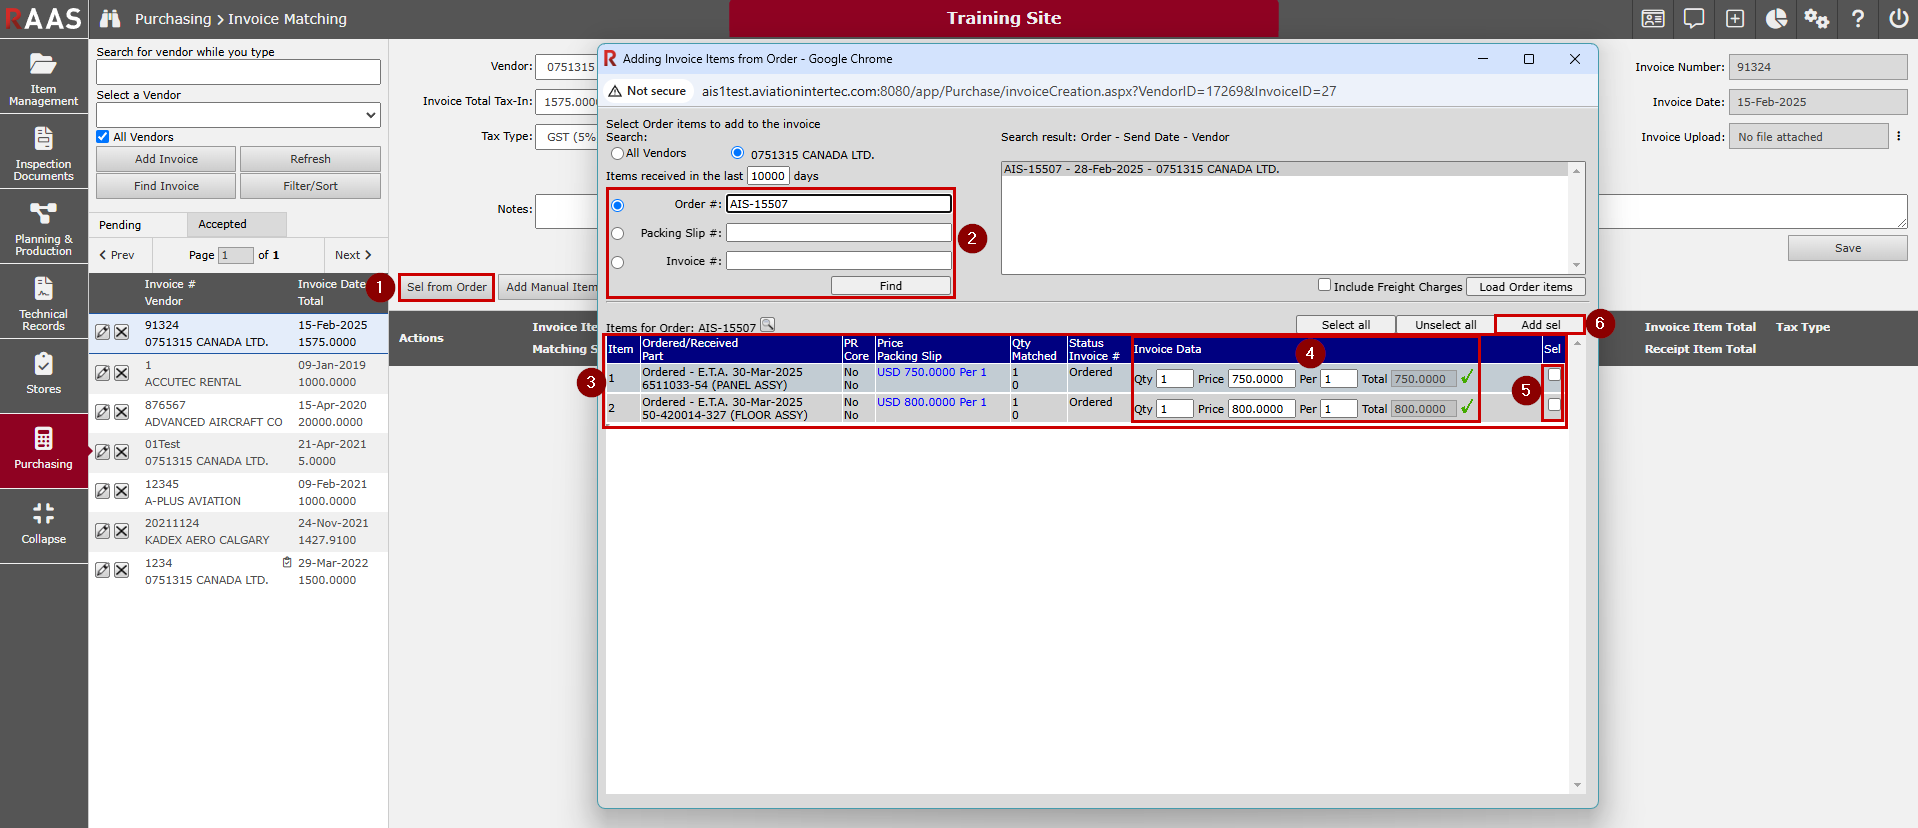Screen dimensions: 1918x828
Task: Switch to the Pending tab
Action: 120,225
